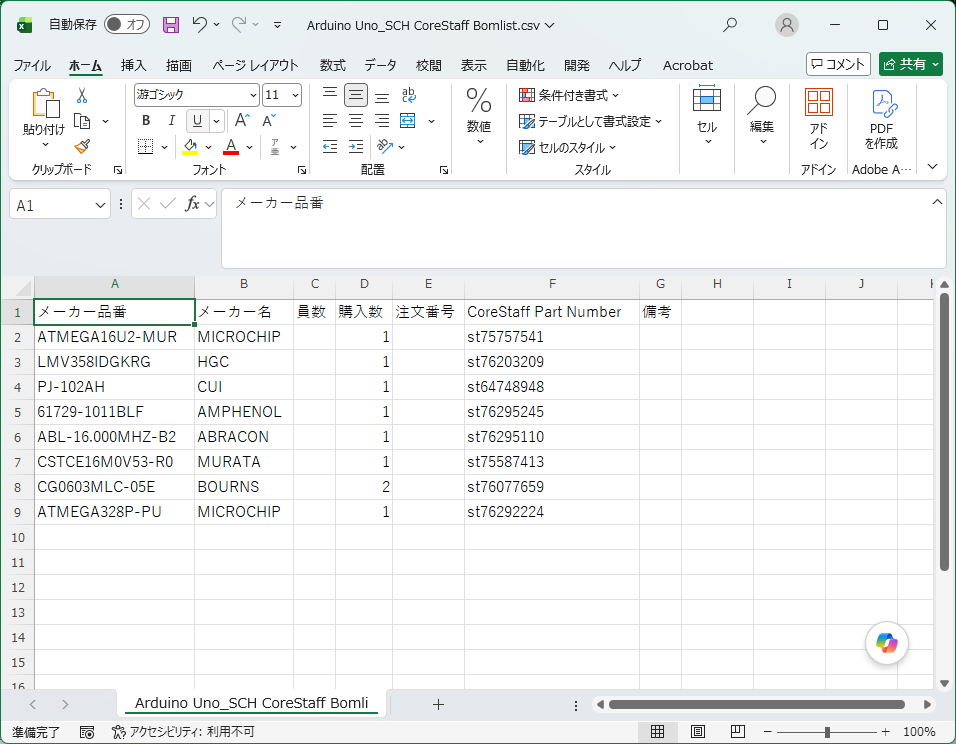Click the 共有 share button
This screenshot has width=956, height=744.
911,64
